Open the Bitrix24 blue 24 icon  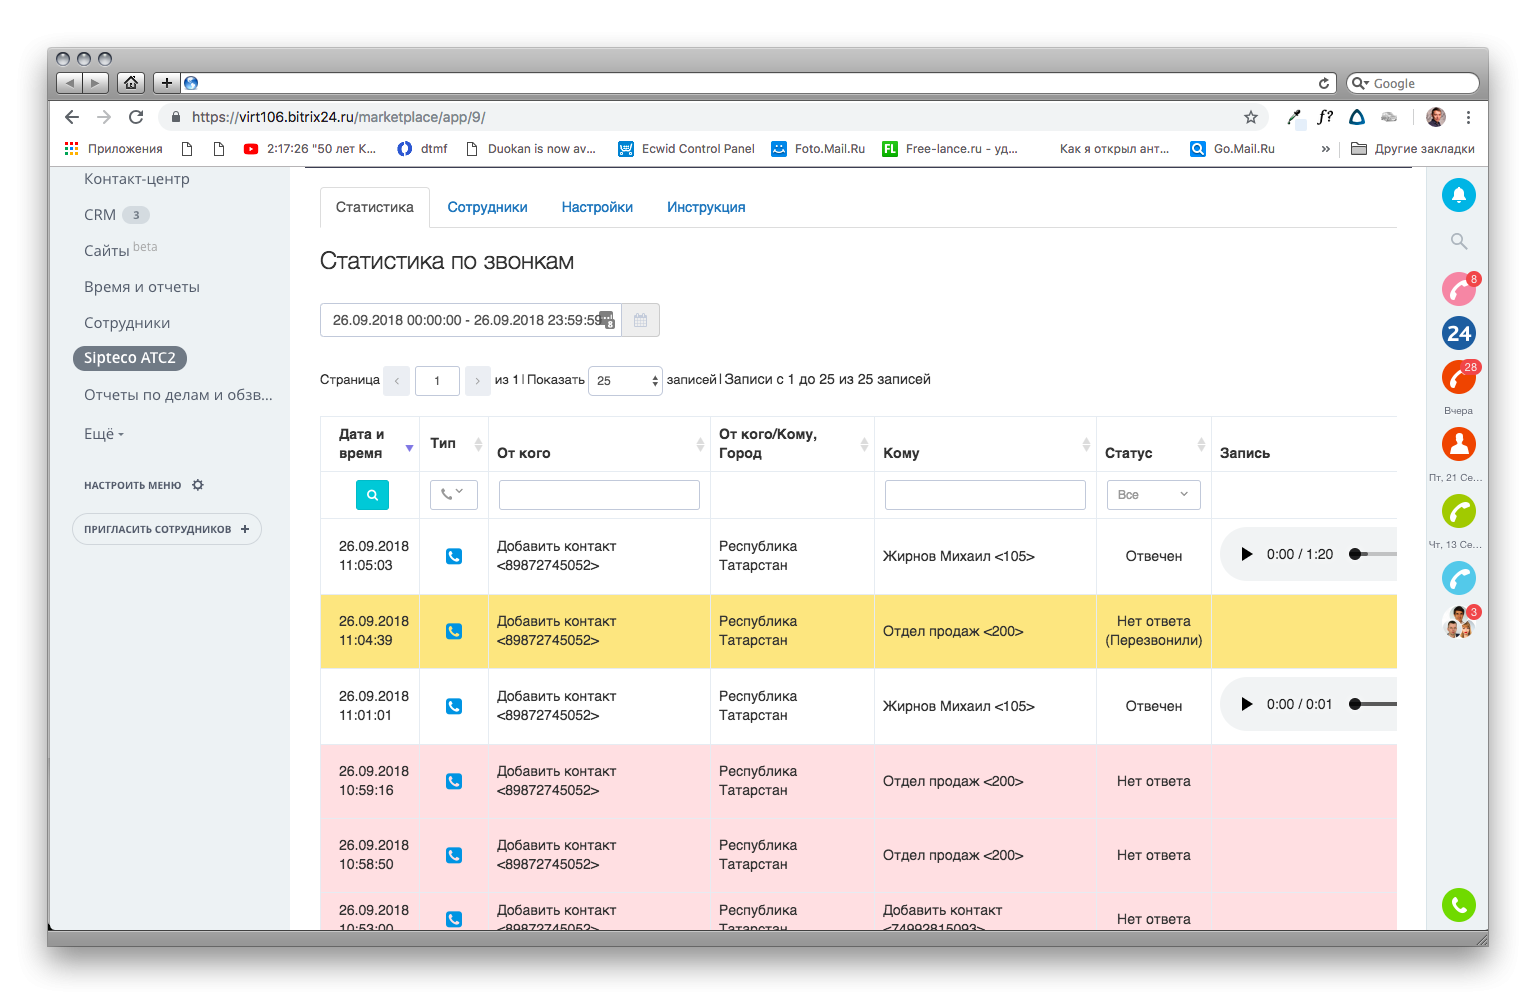pos(1458,333)
